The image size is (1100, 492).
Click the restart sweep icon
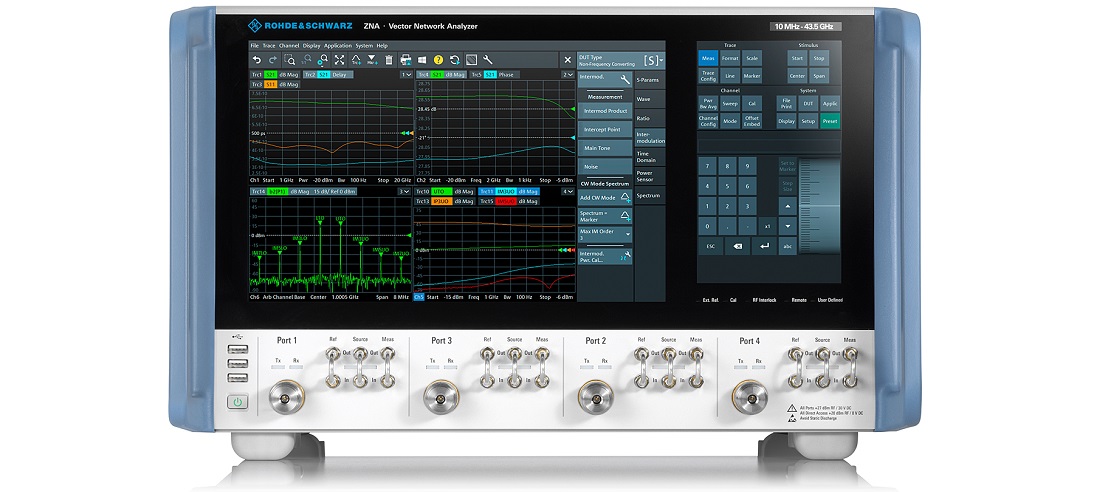[455, 60]
